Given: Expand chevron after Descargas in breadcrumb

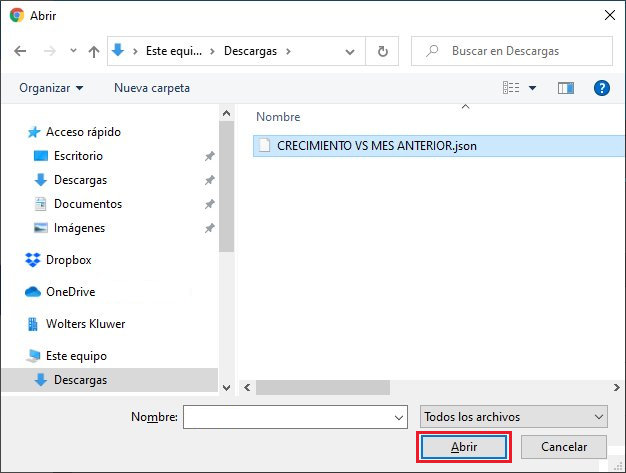Looking at the screenshot, I should [288, 51].
